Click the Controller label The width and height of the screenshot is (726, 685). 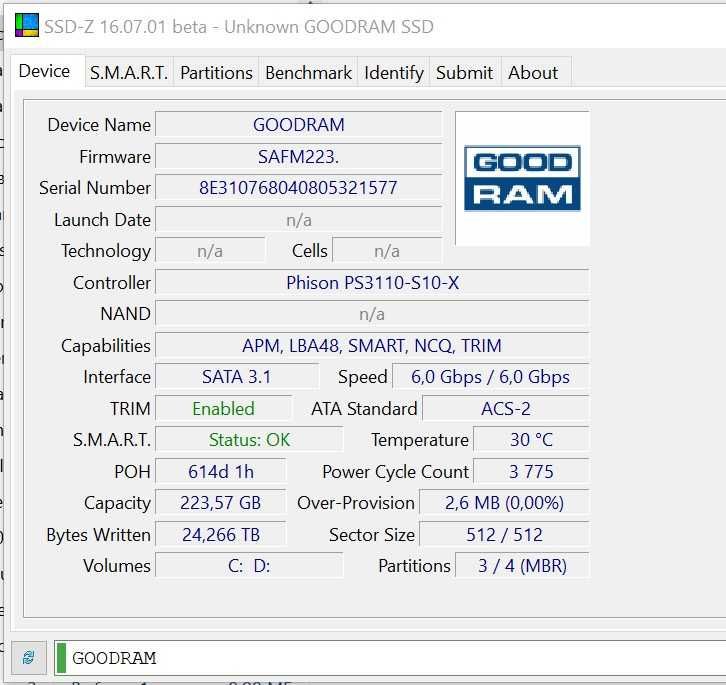click(x=112, y=283)
